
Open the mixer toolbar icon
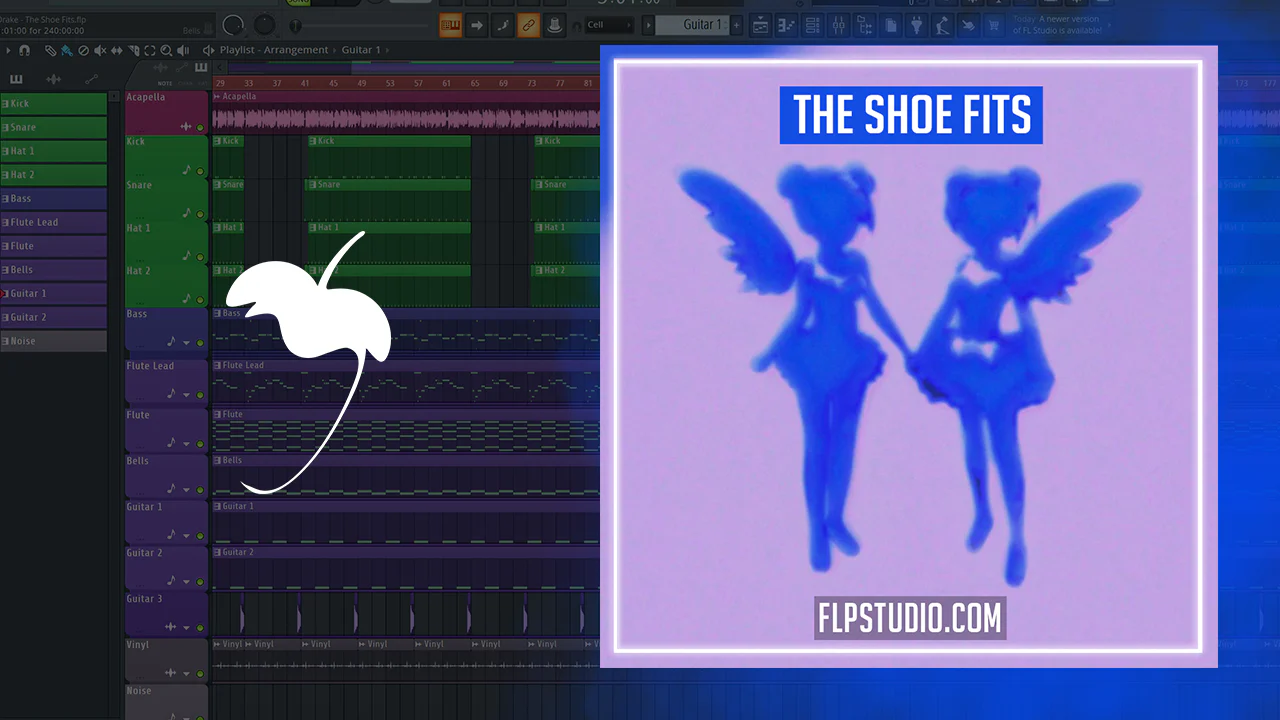point(838,25)
